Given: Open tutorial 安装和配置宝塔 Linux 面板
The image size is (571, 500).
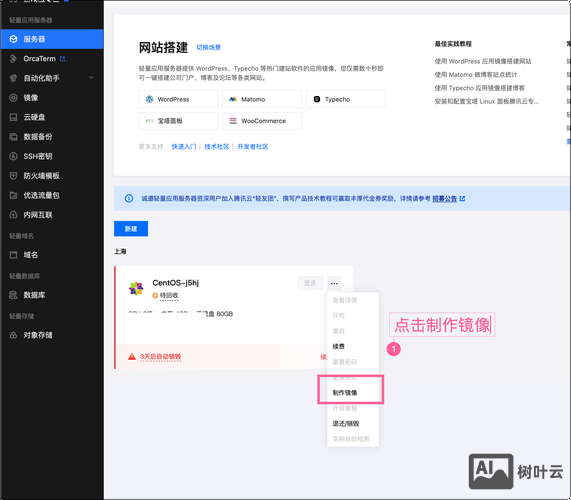Looking at the screenshot, I should [x=487, y=101].
